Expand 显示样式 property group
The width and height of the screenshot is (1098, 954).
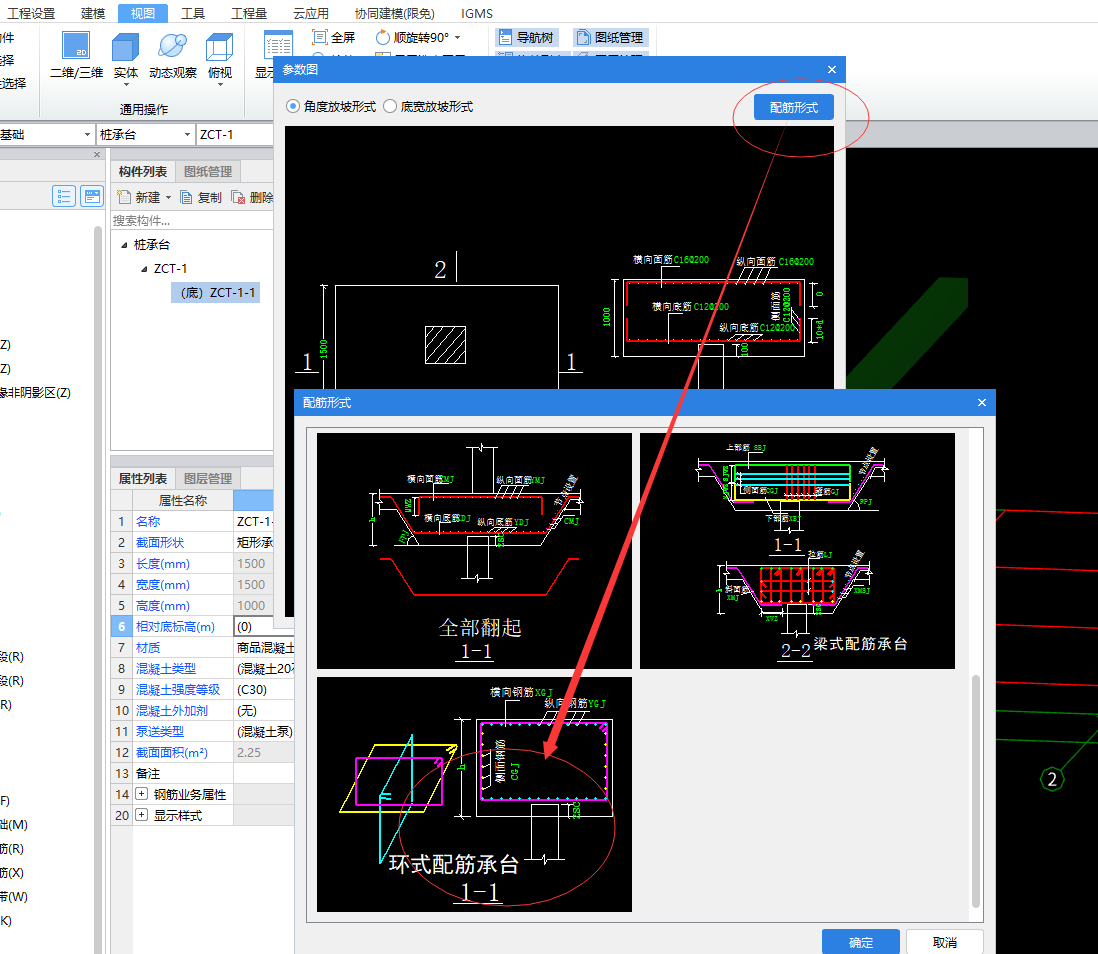pos(141,815)
